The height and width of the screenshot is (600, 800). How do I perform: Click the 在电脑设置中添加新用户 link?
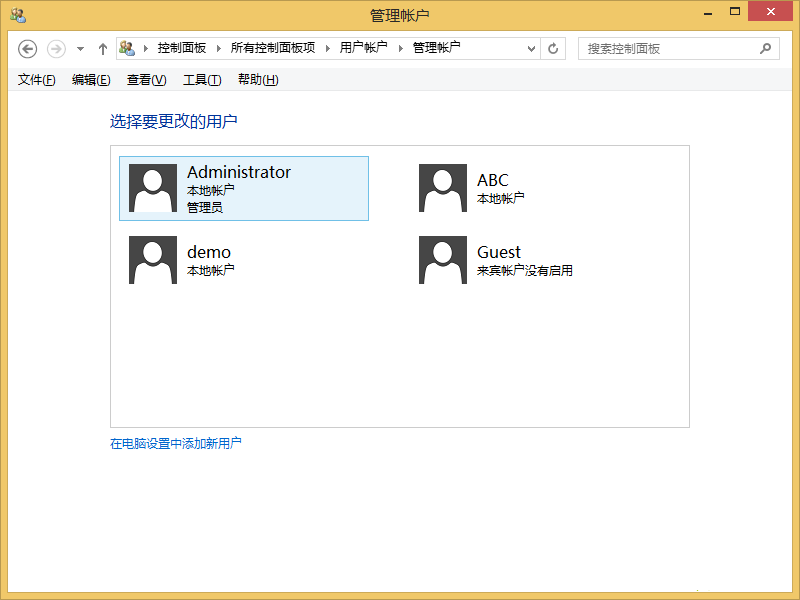tap(176, 441)
